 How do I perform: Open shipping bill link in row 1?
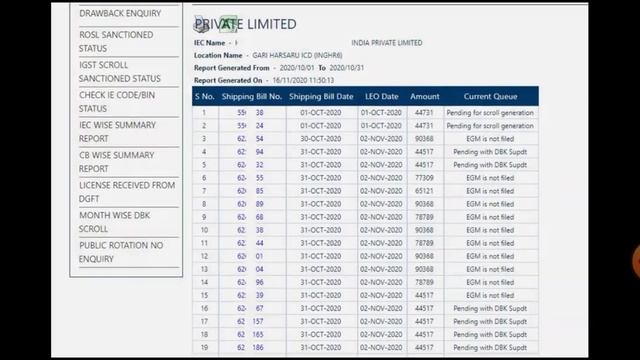click(250, 113)
